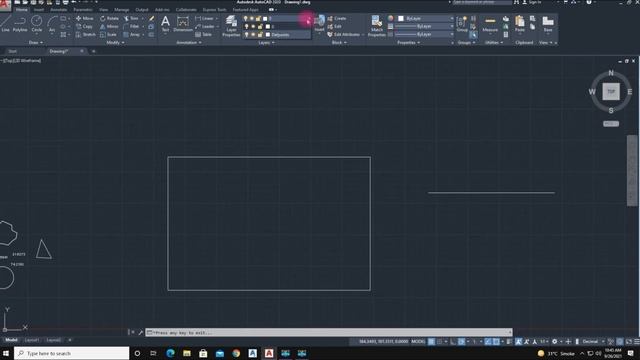Click the Copy tool

point(84,27)
